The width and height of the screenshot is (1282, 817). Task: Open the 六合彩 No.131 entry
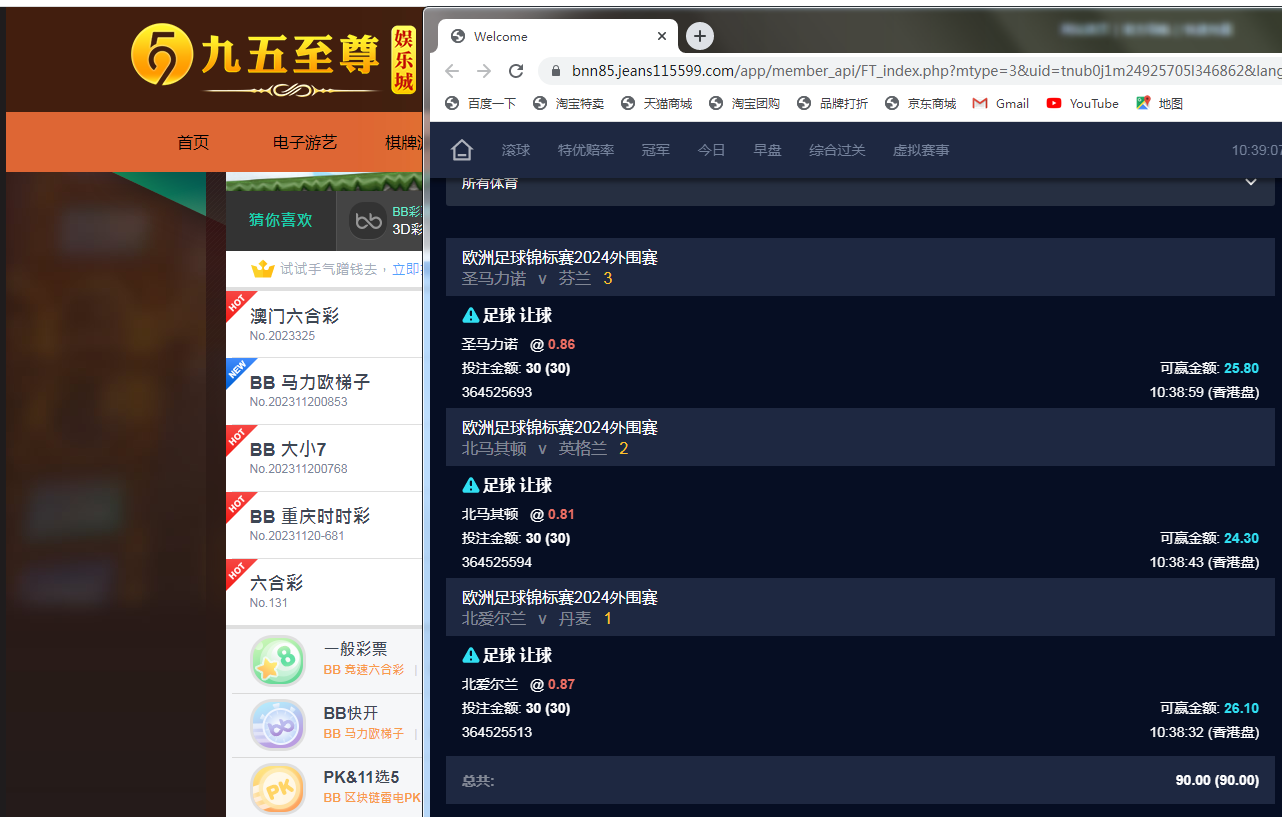324,592
